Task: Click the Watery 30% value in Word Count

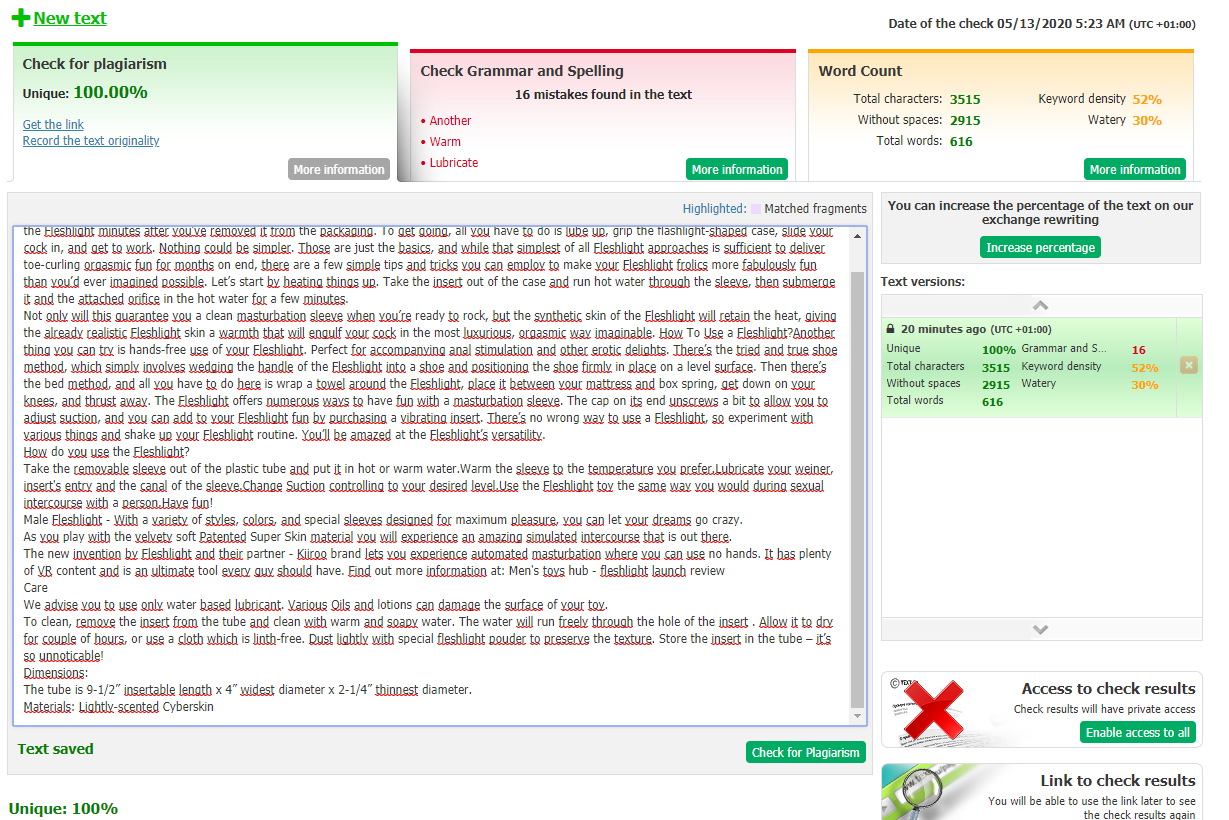Action: [x=1147, y=120]
